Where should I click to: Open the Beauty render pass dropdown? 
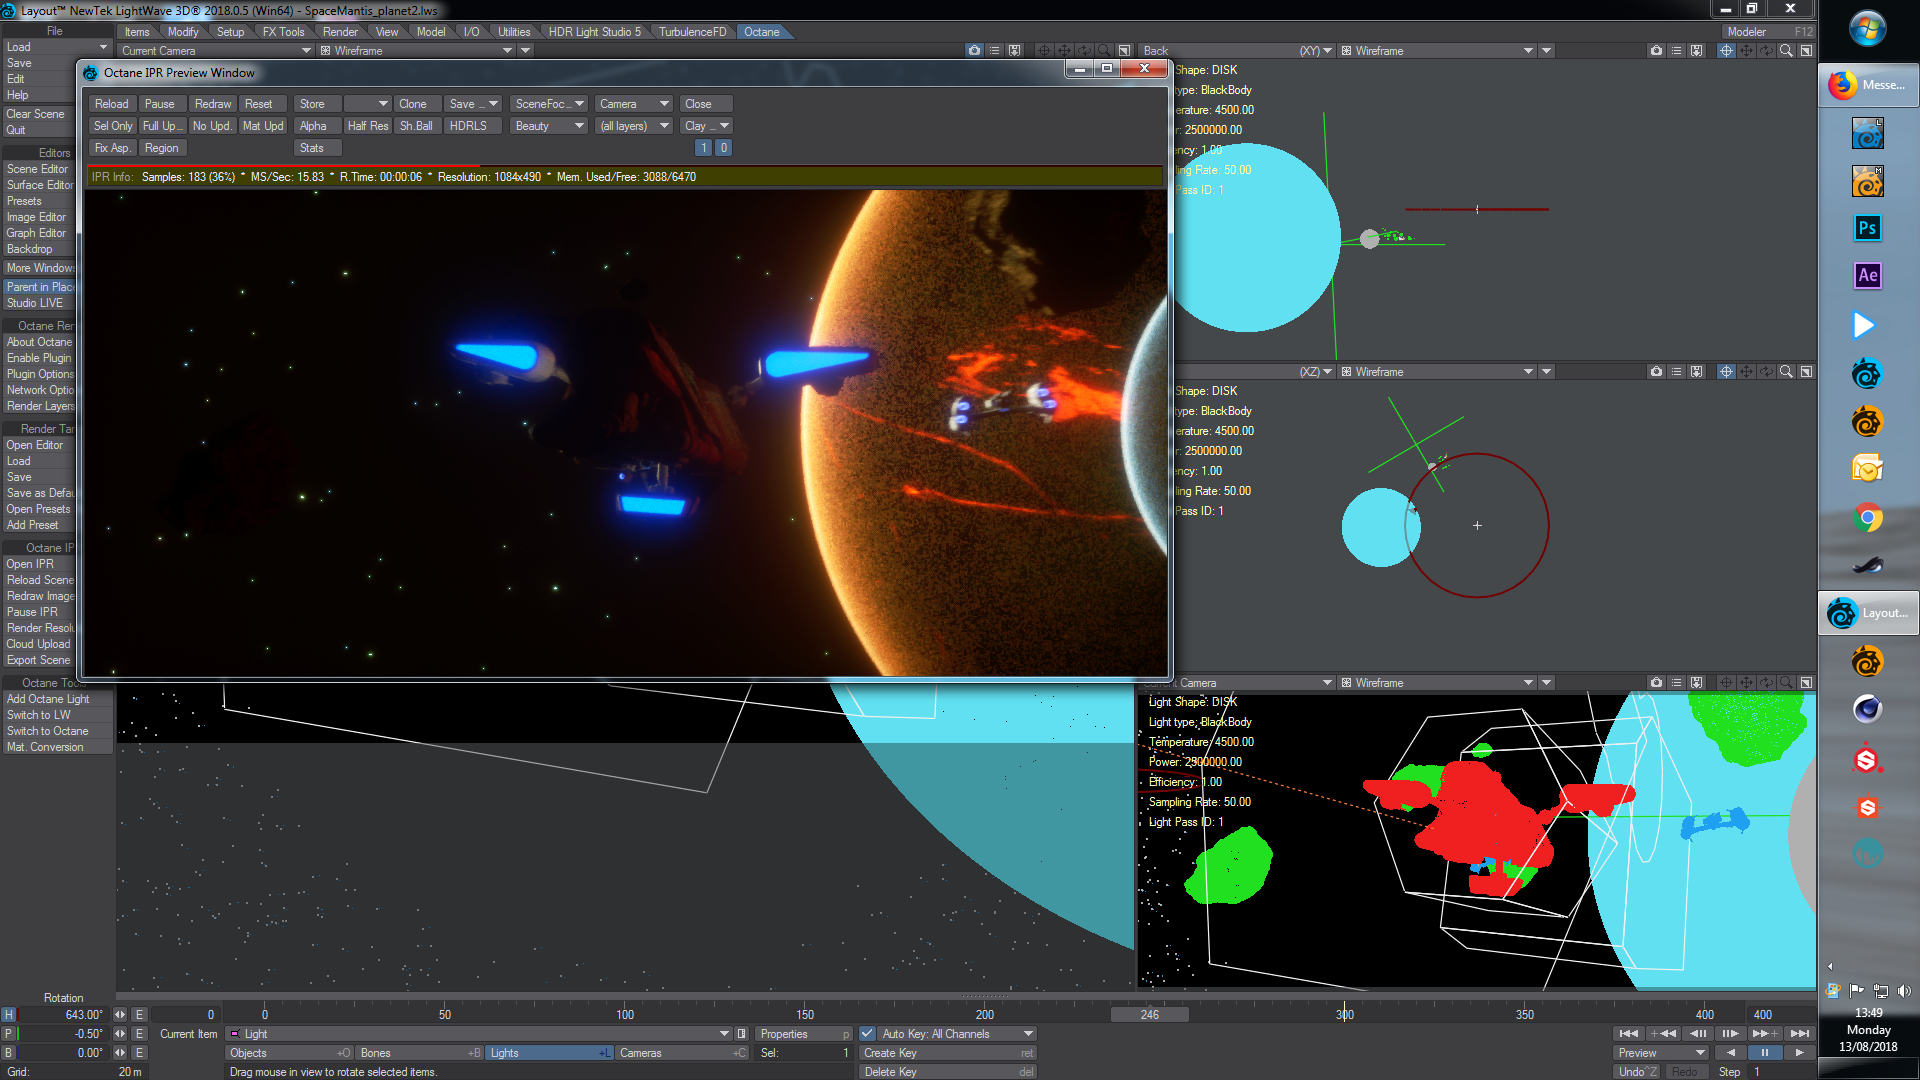pos(549,126)
